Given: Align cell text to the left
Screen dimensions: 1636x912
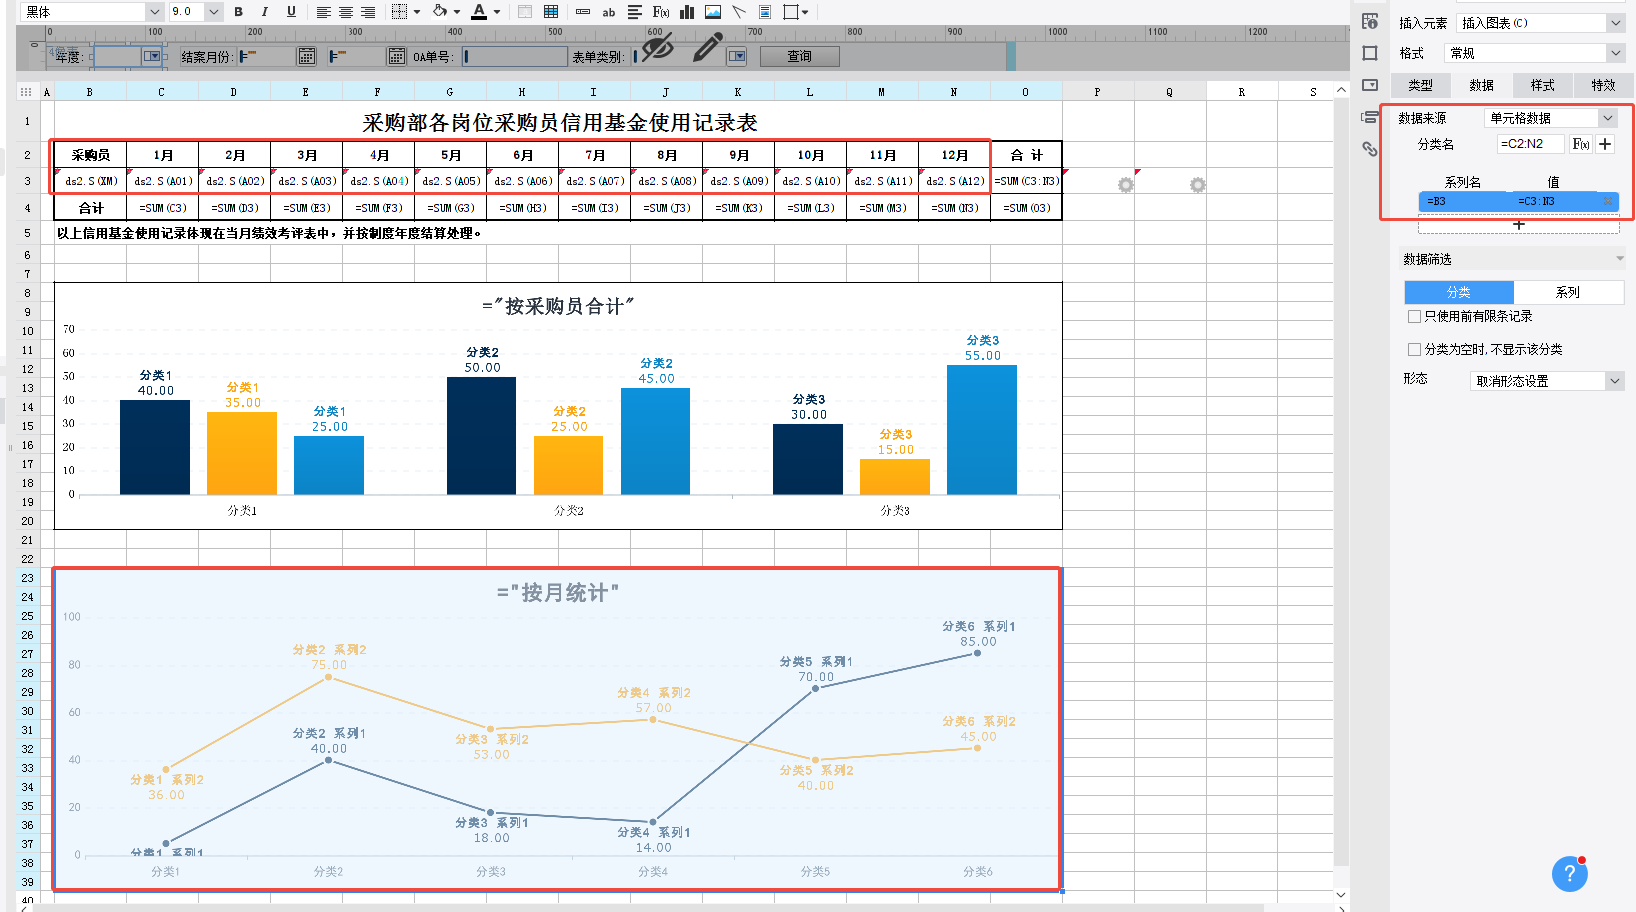Looking at the screenshot, I should (x=324, y=12).
